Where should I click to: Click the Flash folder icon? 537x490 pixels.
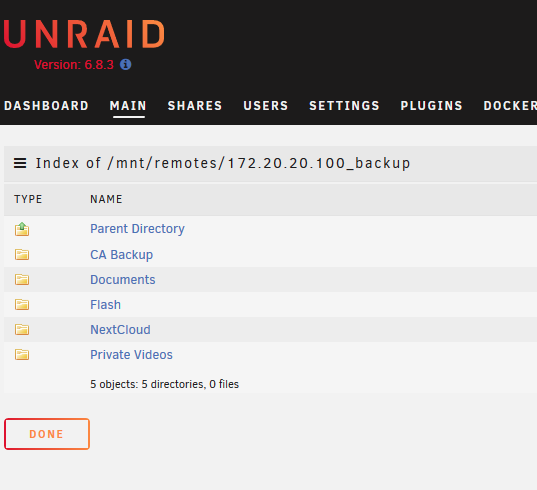tap(22, 304)
